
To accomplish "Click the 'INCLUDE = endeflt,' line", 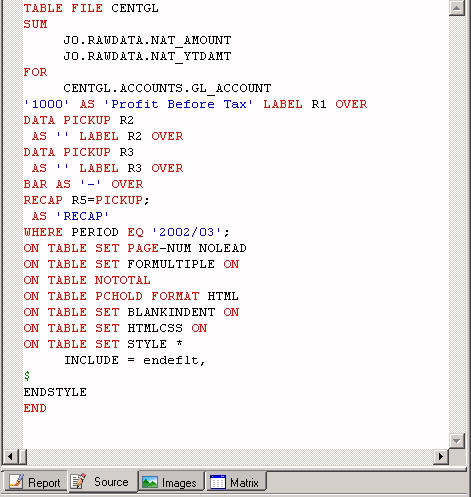I will 135,360.
